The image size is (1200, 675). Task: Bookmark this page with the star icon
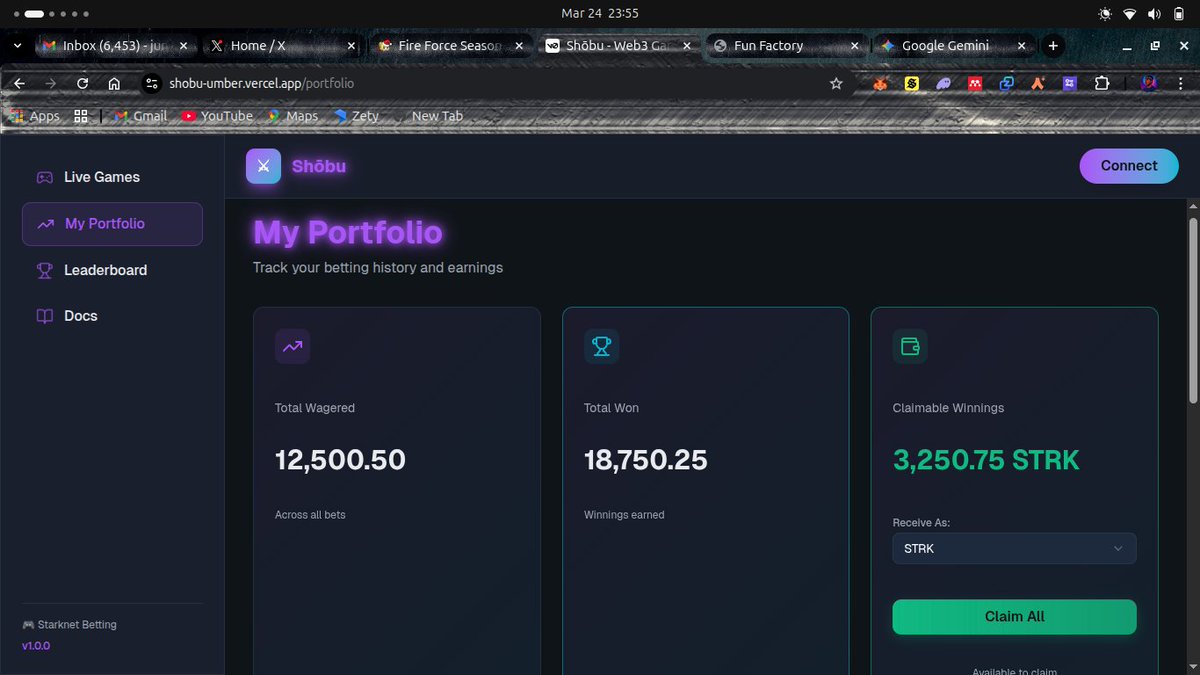point(836,84)
